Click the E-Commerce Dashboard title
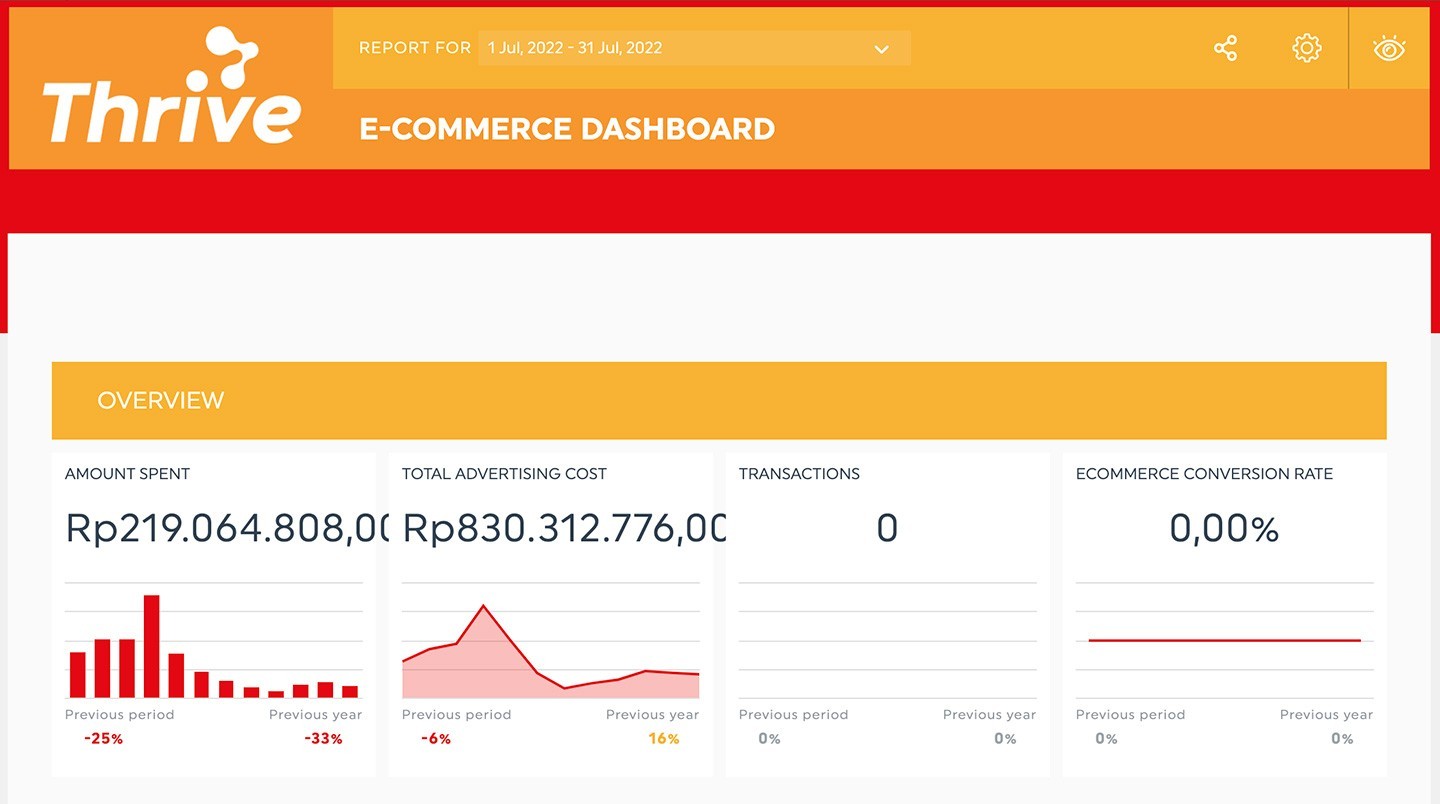This screenshot has width=1440, height=804. (x=567, y=129)
